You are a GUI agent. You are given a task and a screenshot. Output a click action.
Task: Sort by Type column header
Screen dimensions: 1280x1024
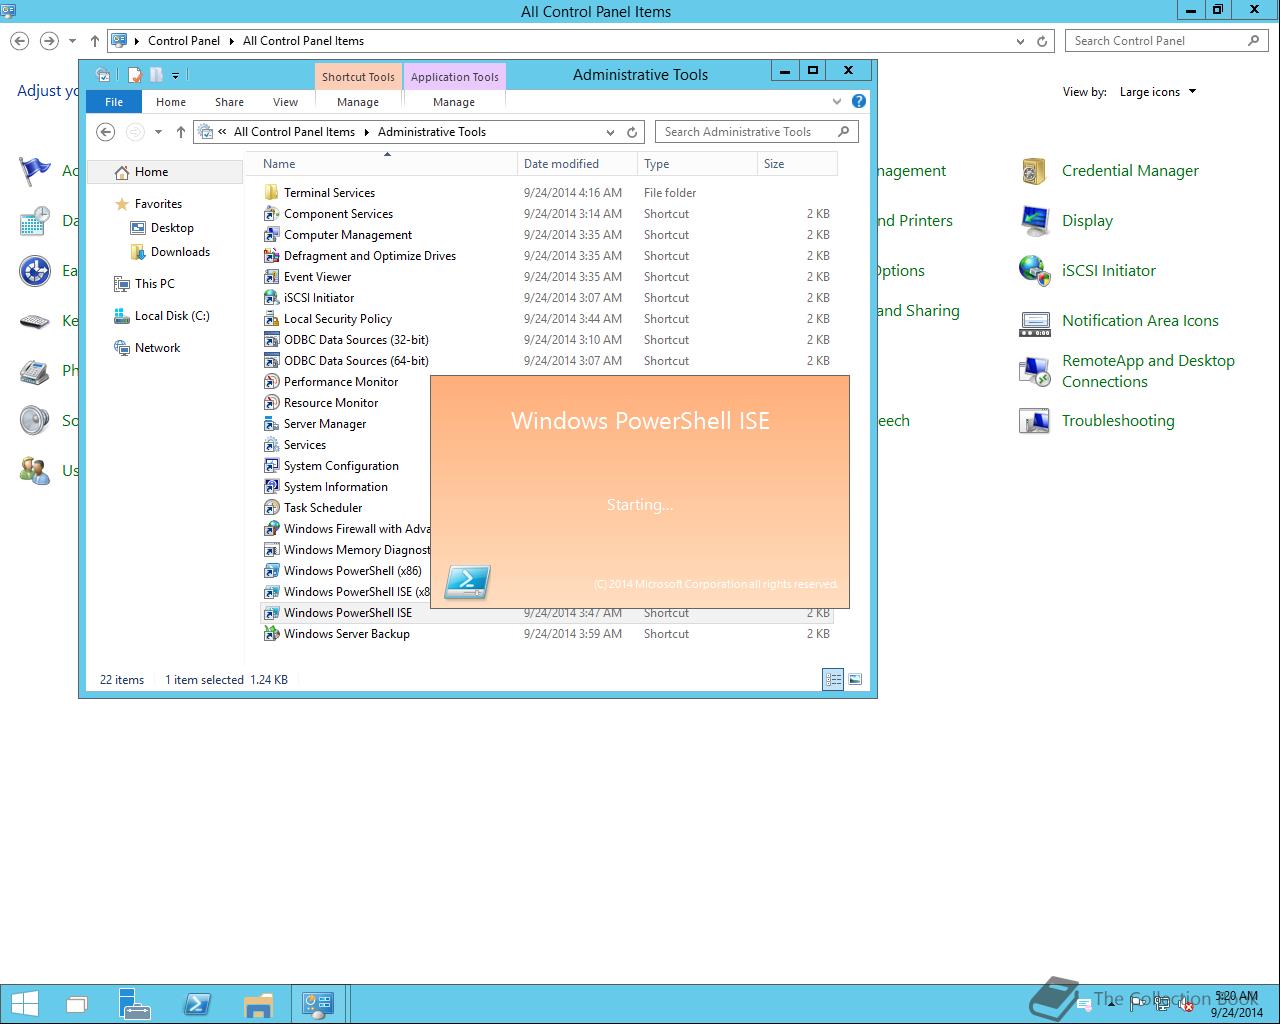coord(697,164)
